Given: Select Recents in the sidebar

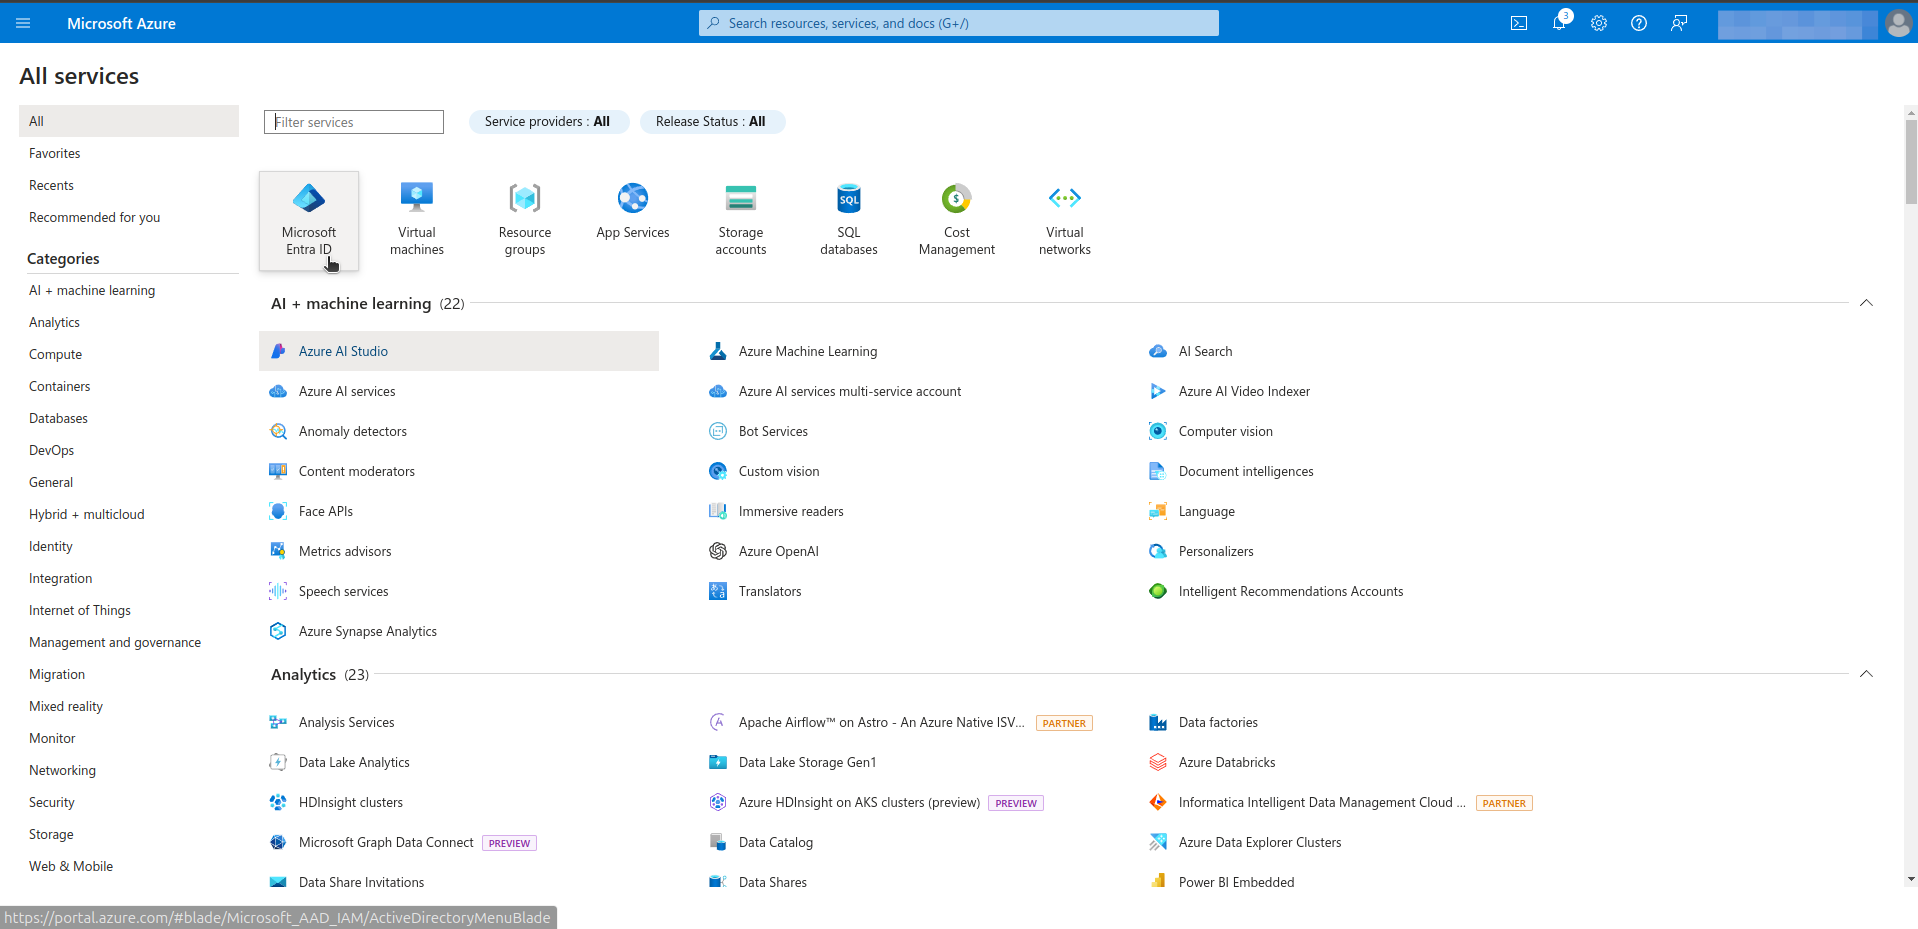Looking at the screenshot, I should [x=51, y=185].
